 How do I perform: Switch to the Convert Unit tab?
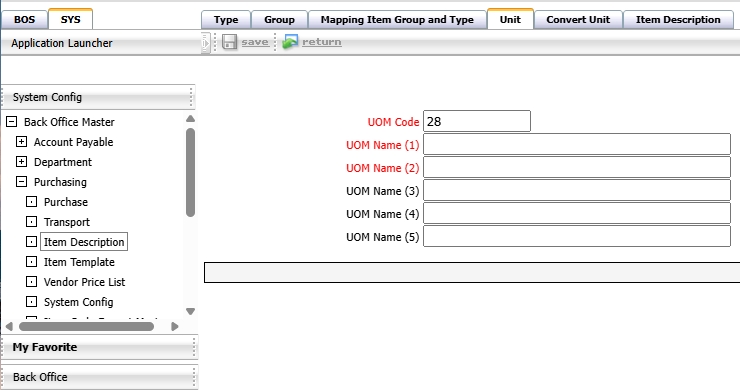(578, 20)
